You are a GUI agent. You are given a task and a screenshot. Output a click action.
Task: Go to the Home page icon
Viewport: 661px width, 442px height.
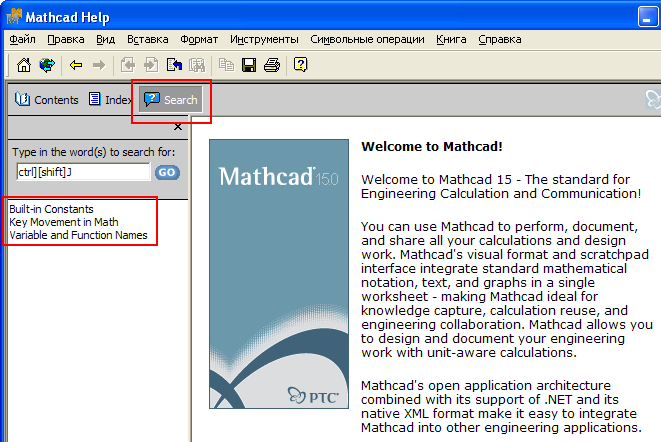coord(24,65)
